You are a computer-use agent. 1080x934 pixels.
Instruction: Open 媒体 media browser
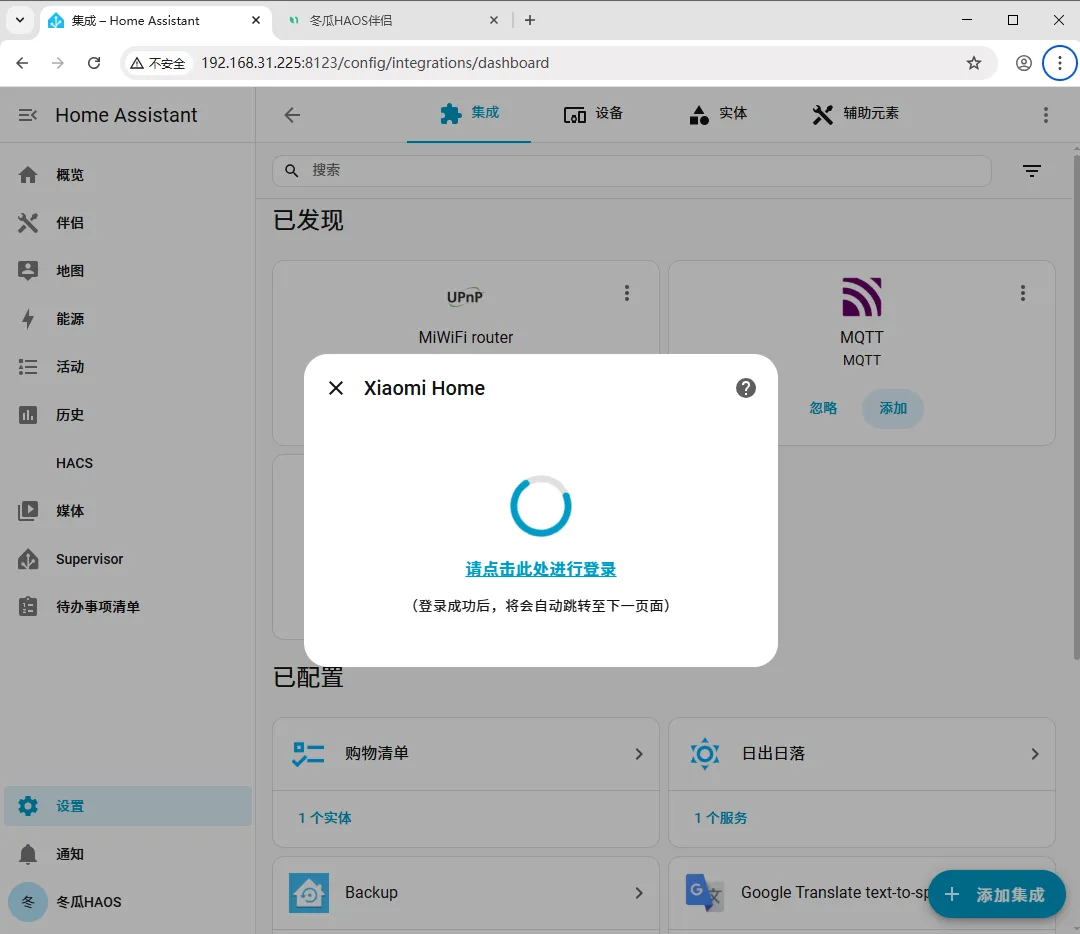tap(128, 511)
